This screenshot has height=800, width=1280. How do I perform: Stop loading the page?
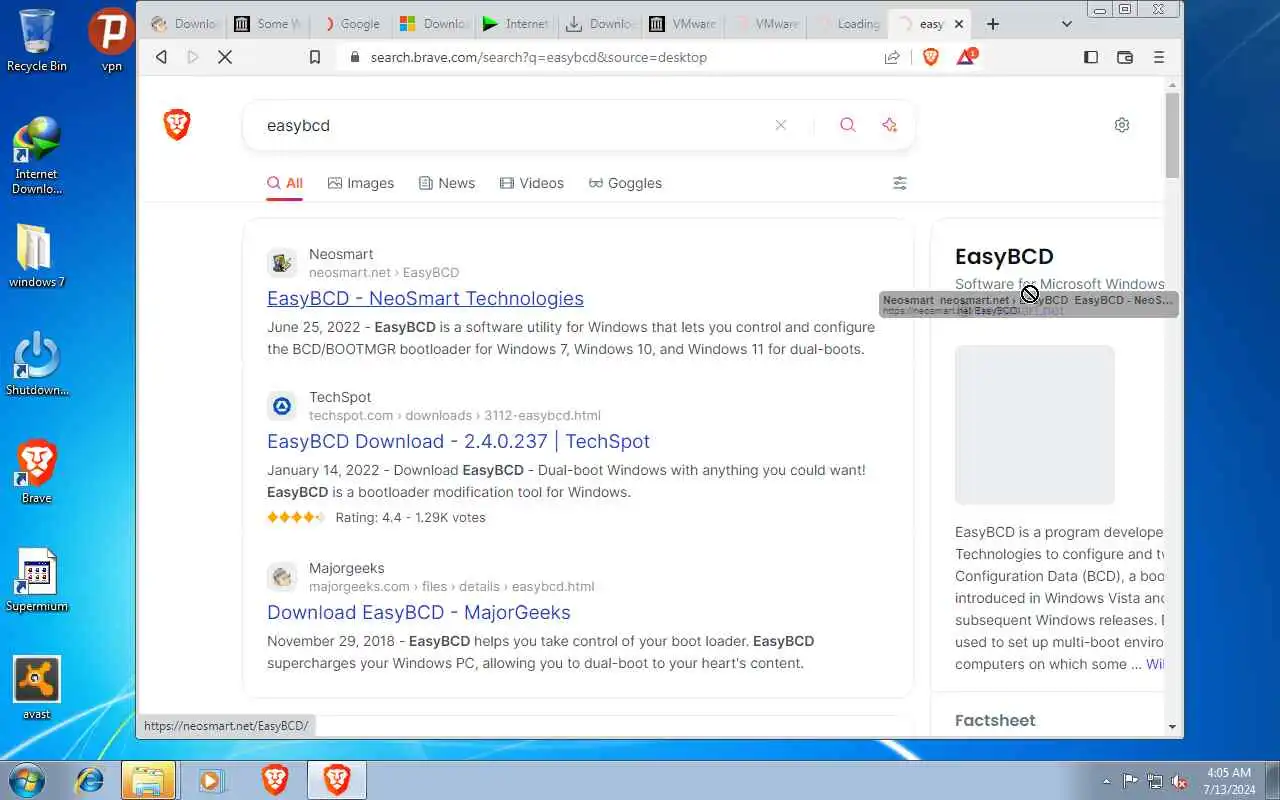(x=225, y=57)
